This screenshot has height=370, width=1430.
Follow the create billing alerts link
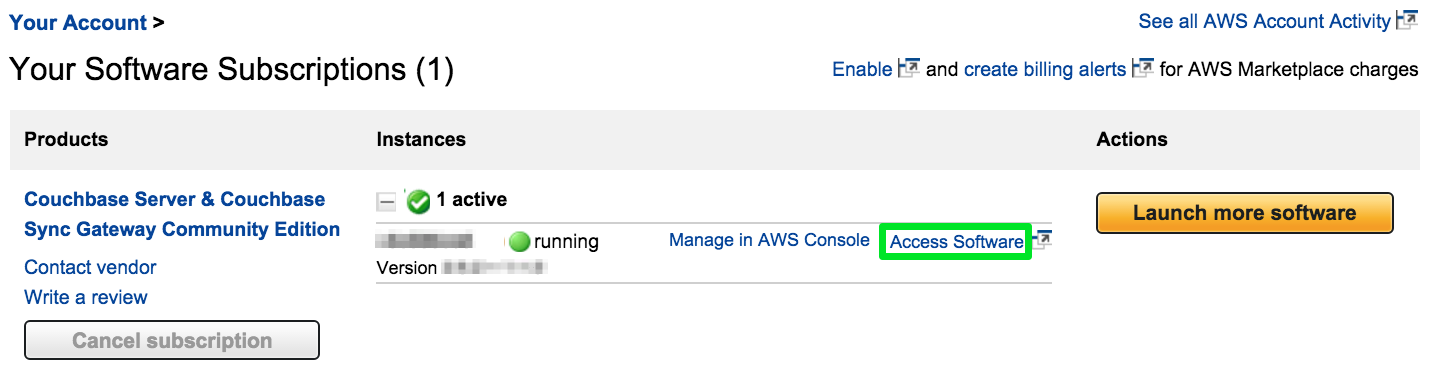pos(1045,69)
